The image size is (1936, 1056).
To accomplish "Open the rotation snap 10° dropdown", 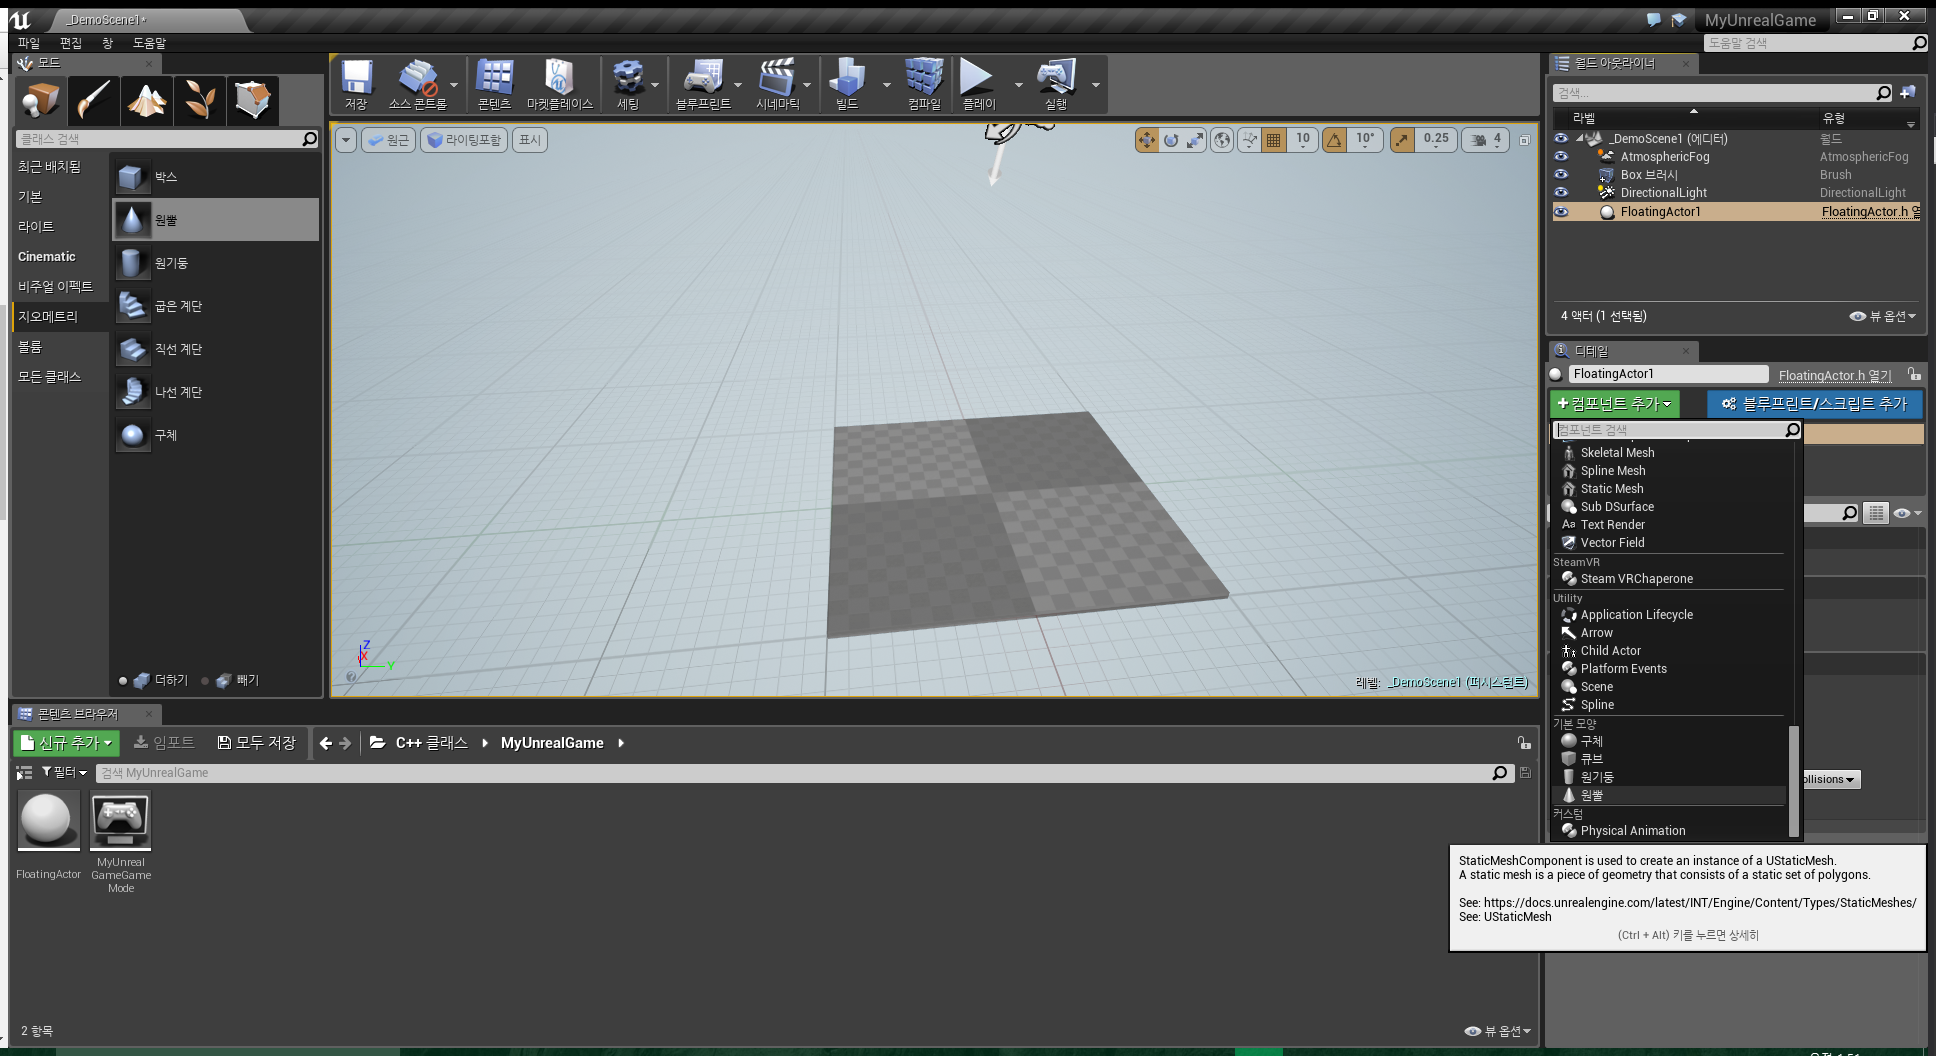I will tap(1365, 140).
